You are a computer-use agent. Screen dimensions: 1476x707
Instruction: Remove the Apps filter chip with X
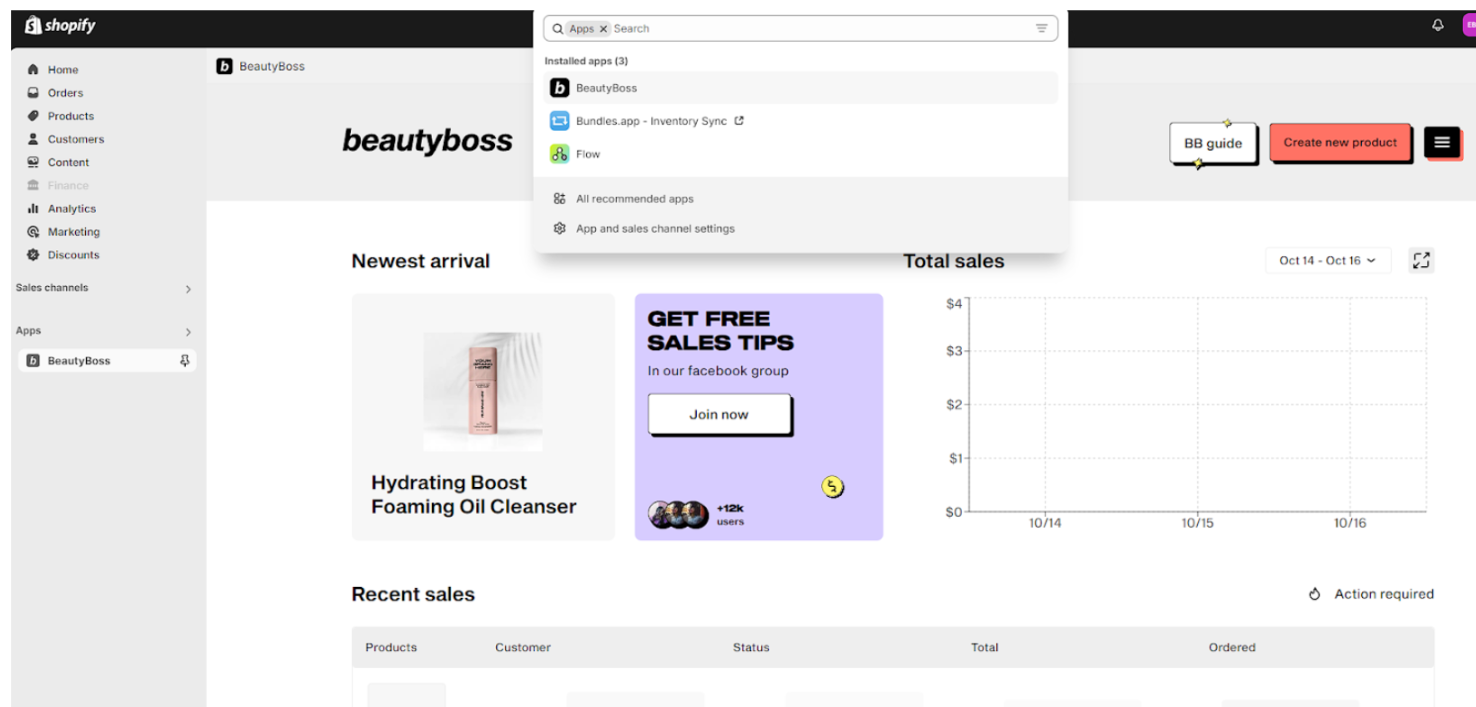click(603, 29)
